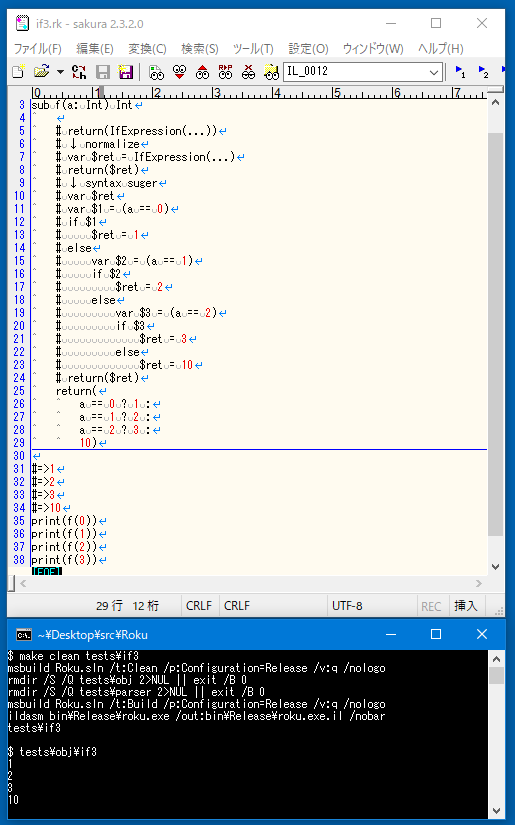
Task: Click the console window's command prompt icon
Action: [x=23, y=635]
